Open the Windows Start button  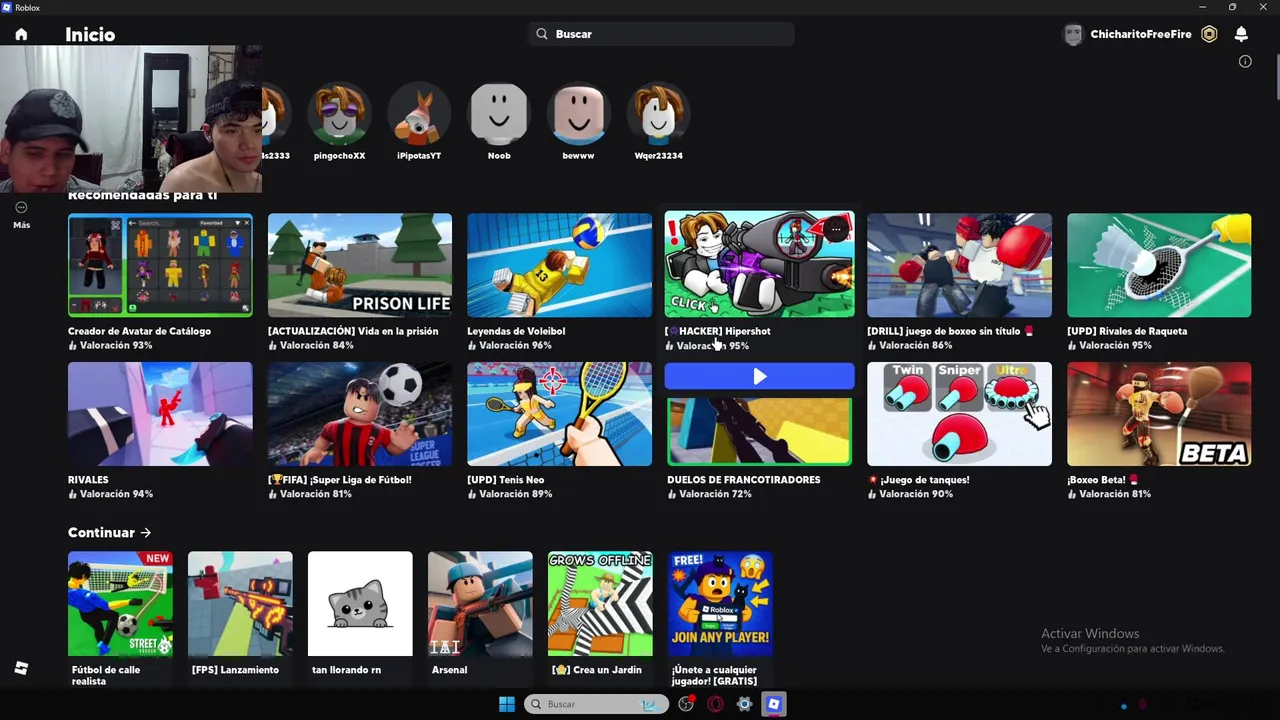(x=507, y=704)
